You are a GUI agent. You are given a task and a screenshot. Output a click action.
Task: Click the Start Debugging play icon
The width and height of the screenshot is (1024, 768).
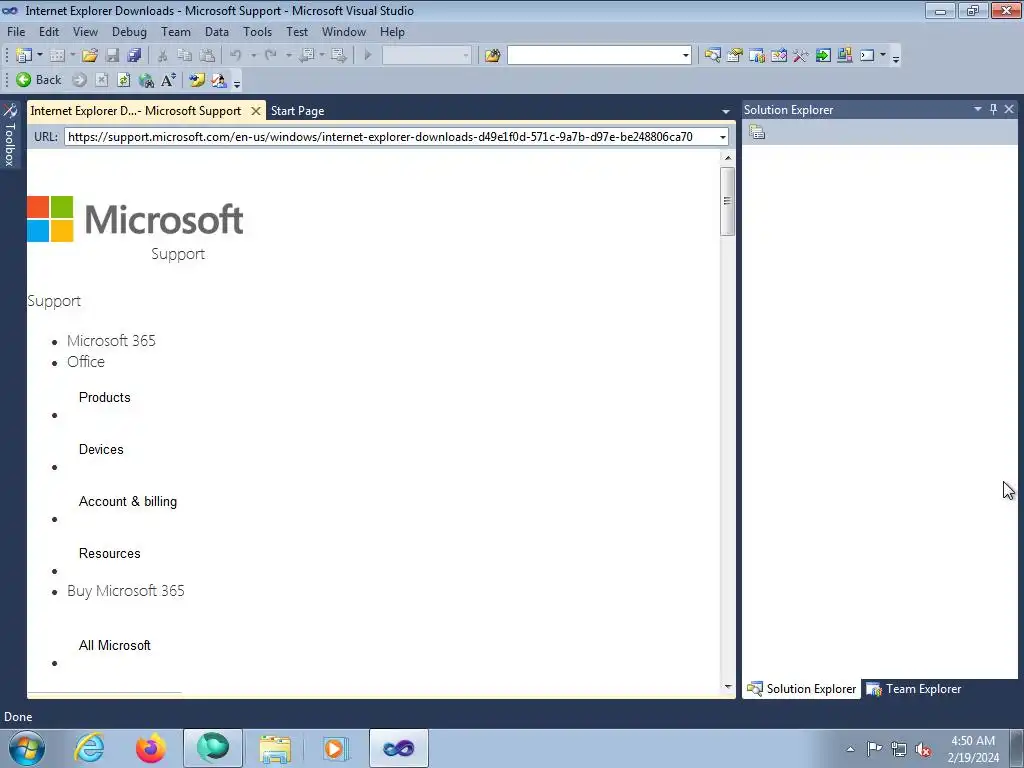368,56
